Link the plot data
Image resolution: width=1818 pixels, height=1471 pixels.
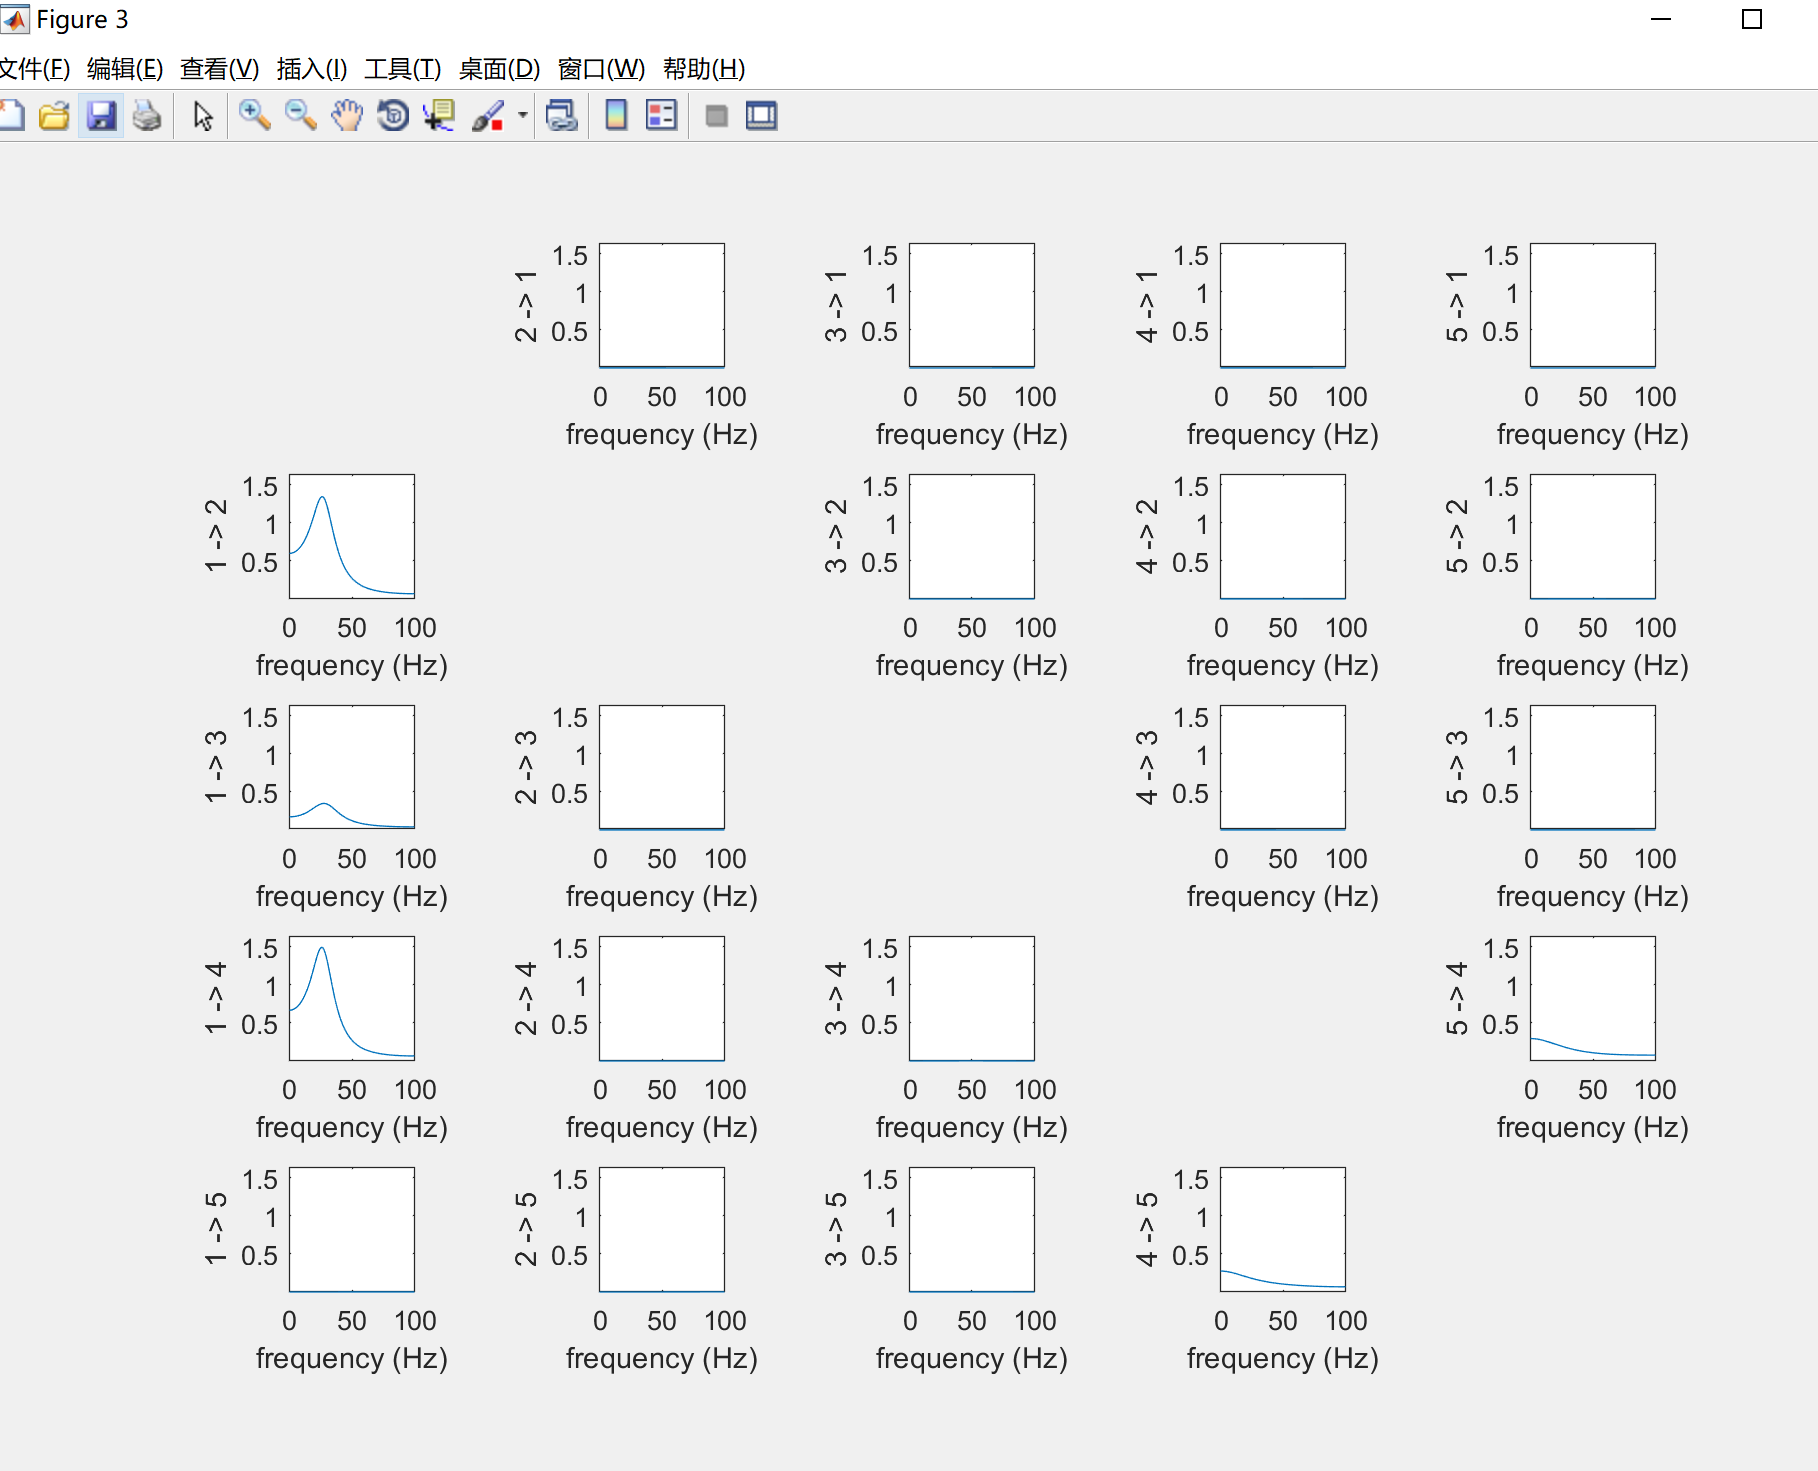click(561, 115)
